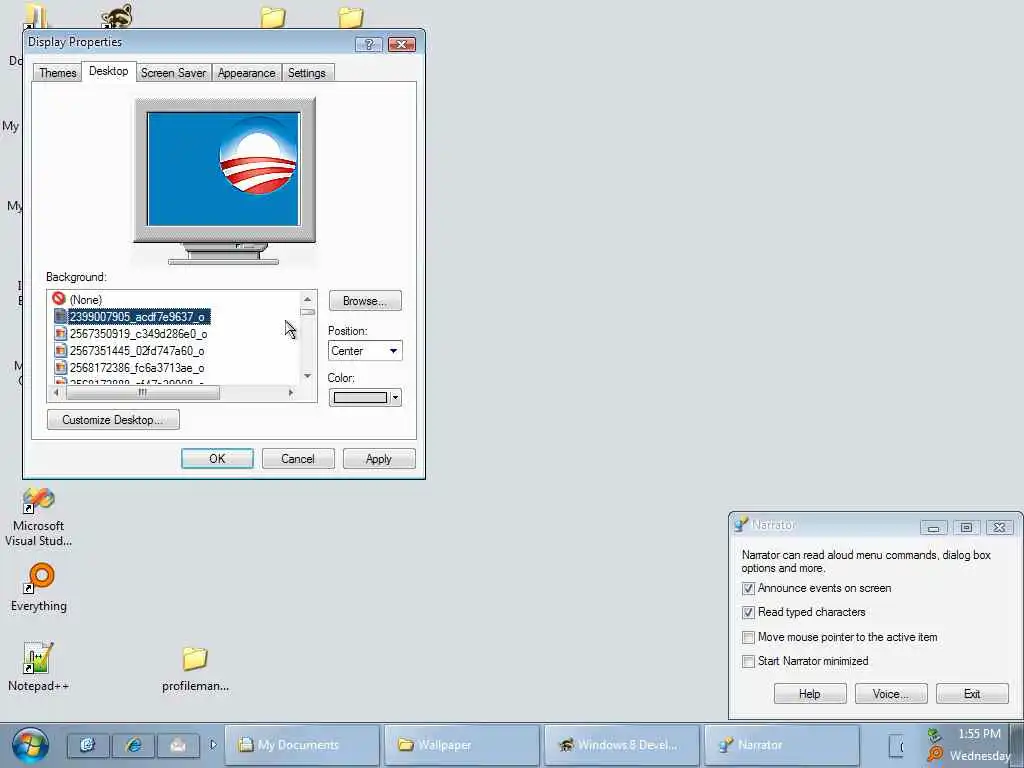Click the horizontal scrollbar thumb in background list
1024x768 pixels.
[x=142, y=392]
